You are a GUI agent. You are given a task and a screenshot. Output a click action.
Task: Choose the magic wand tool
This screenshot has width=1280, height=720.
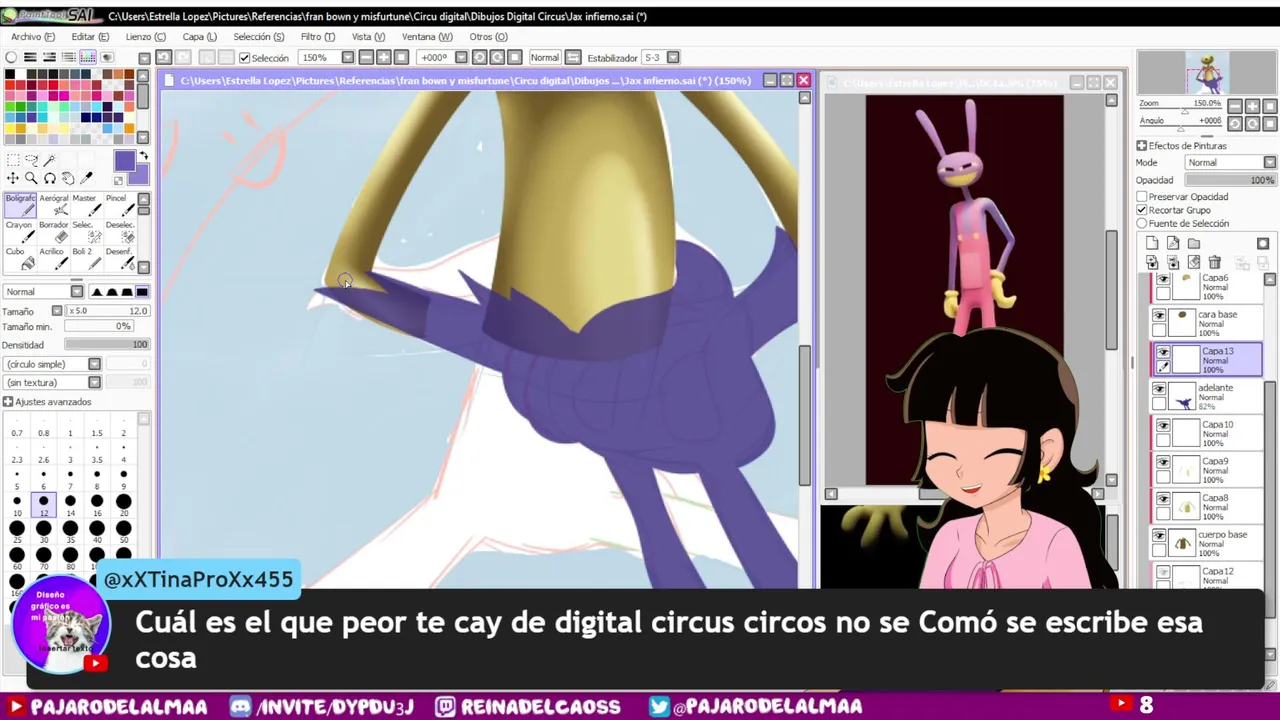pyautogui.click(x=49, y=160)
